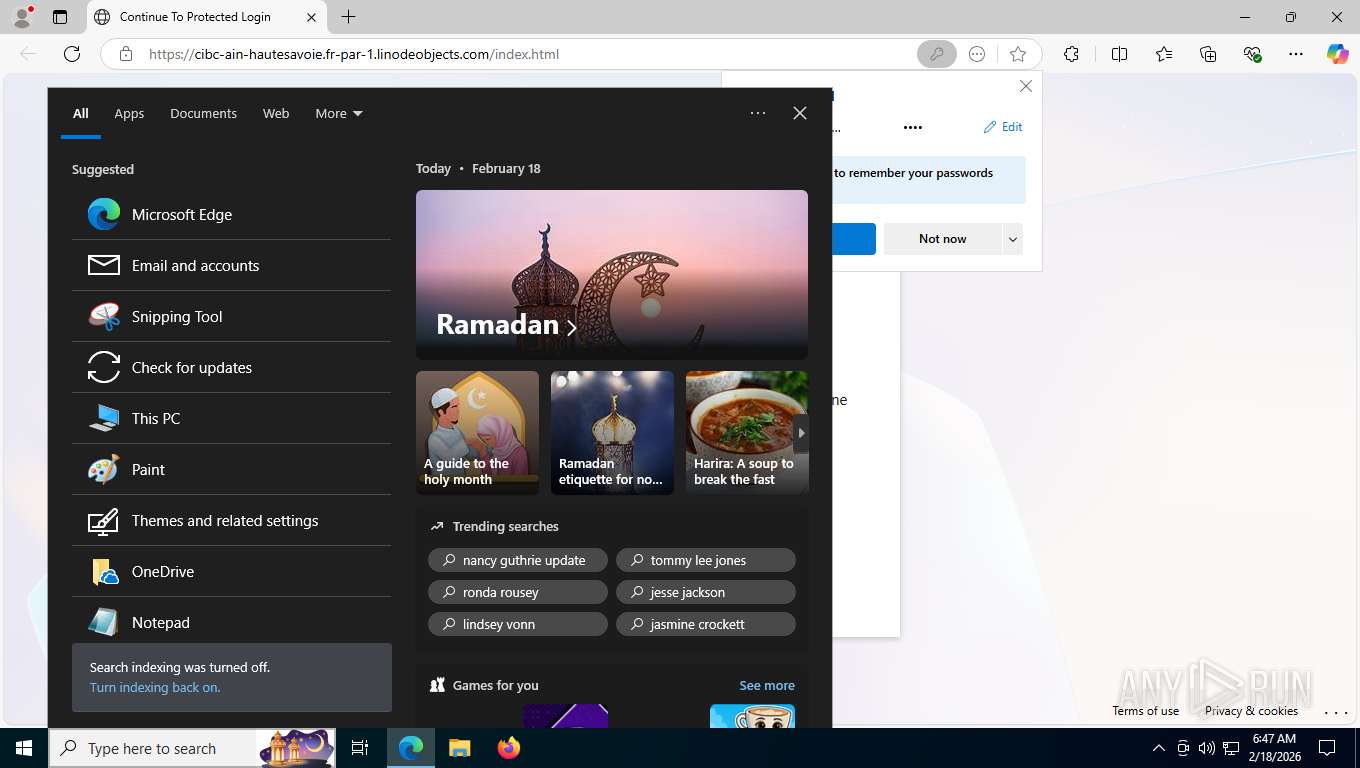Show hidden system tray icons
This screenshot has width=1360, height=768.
[1159, 748]
